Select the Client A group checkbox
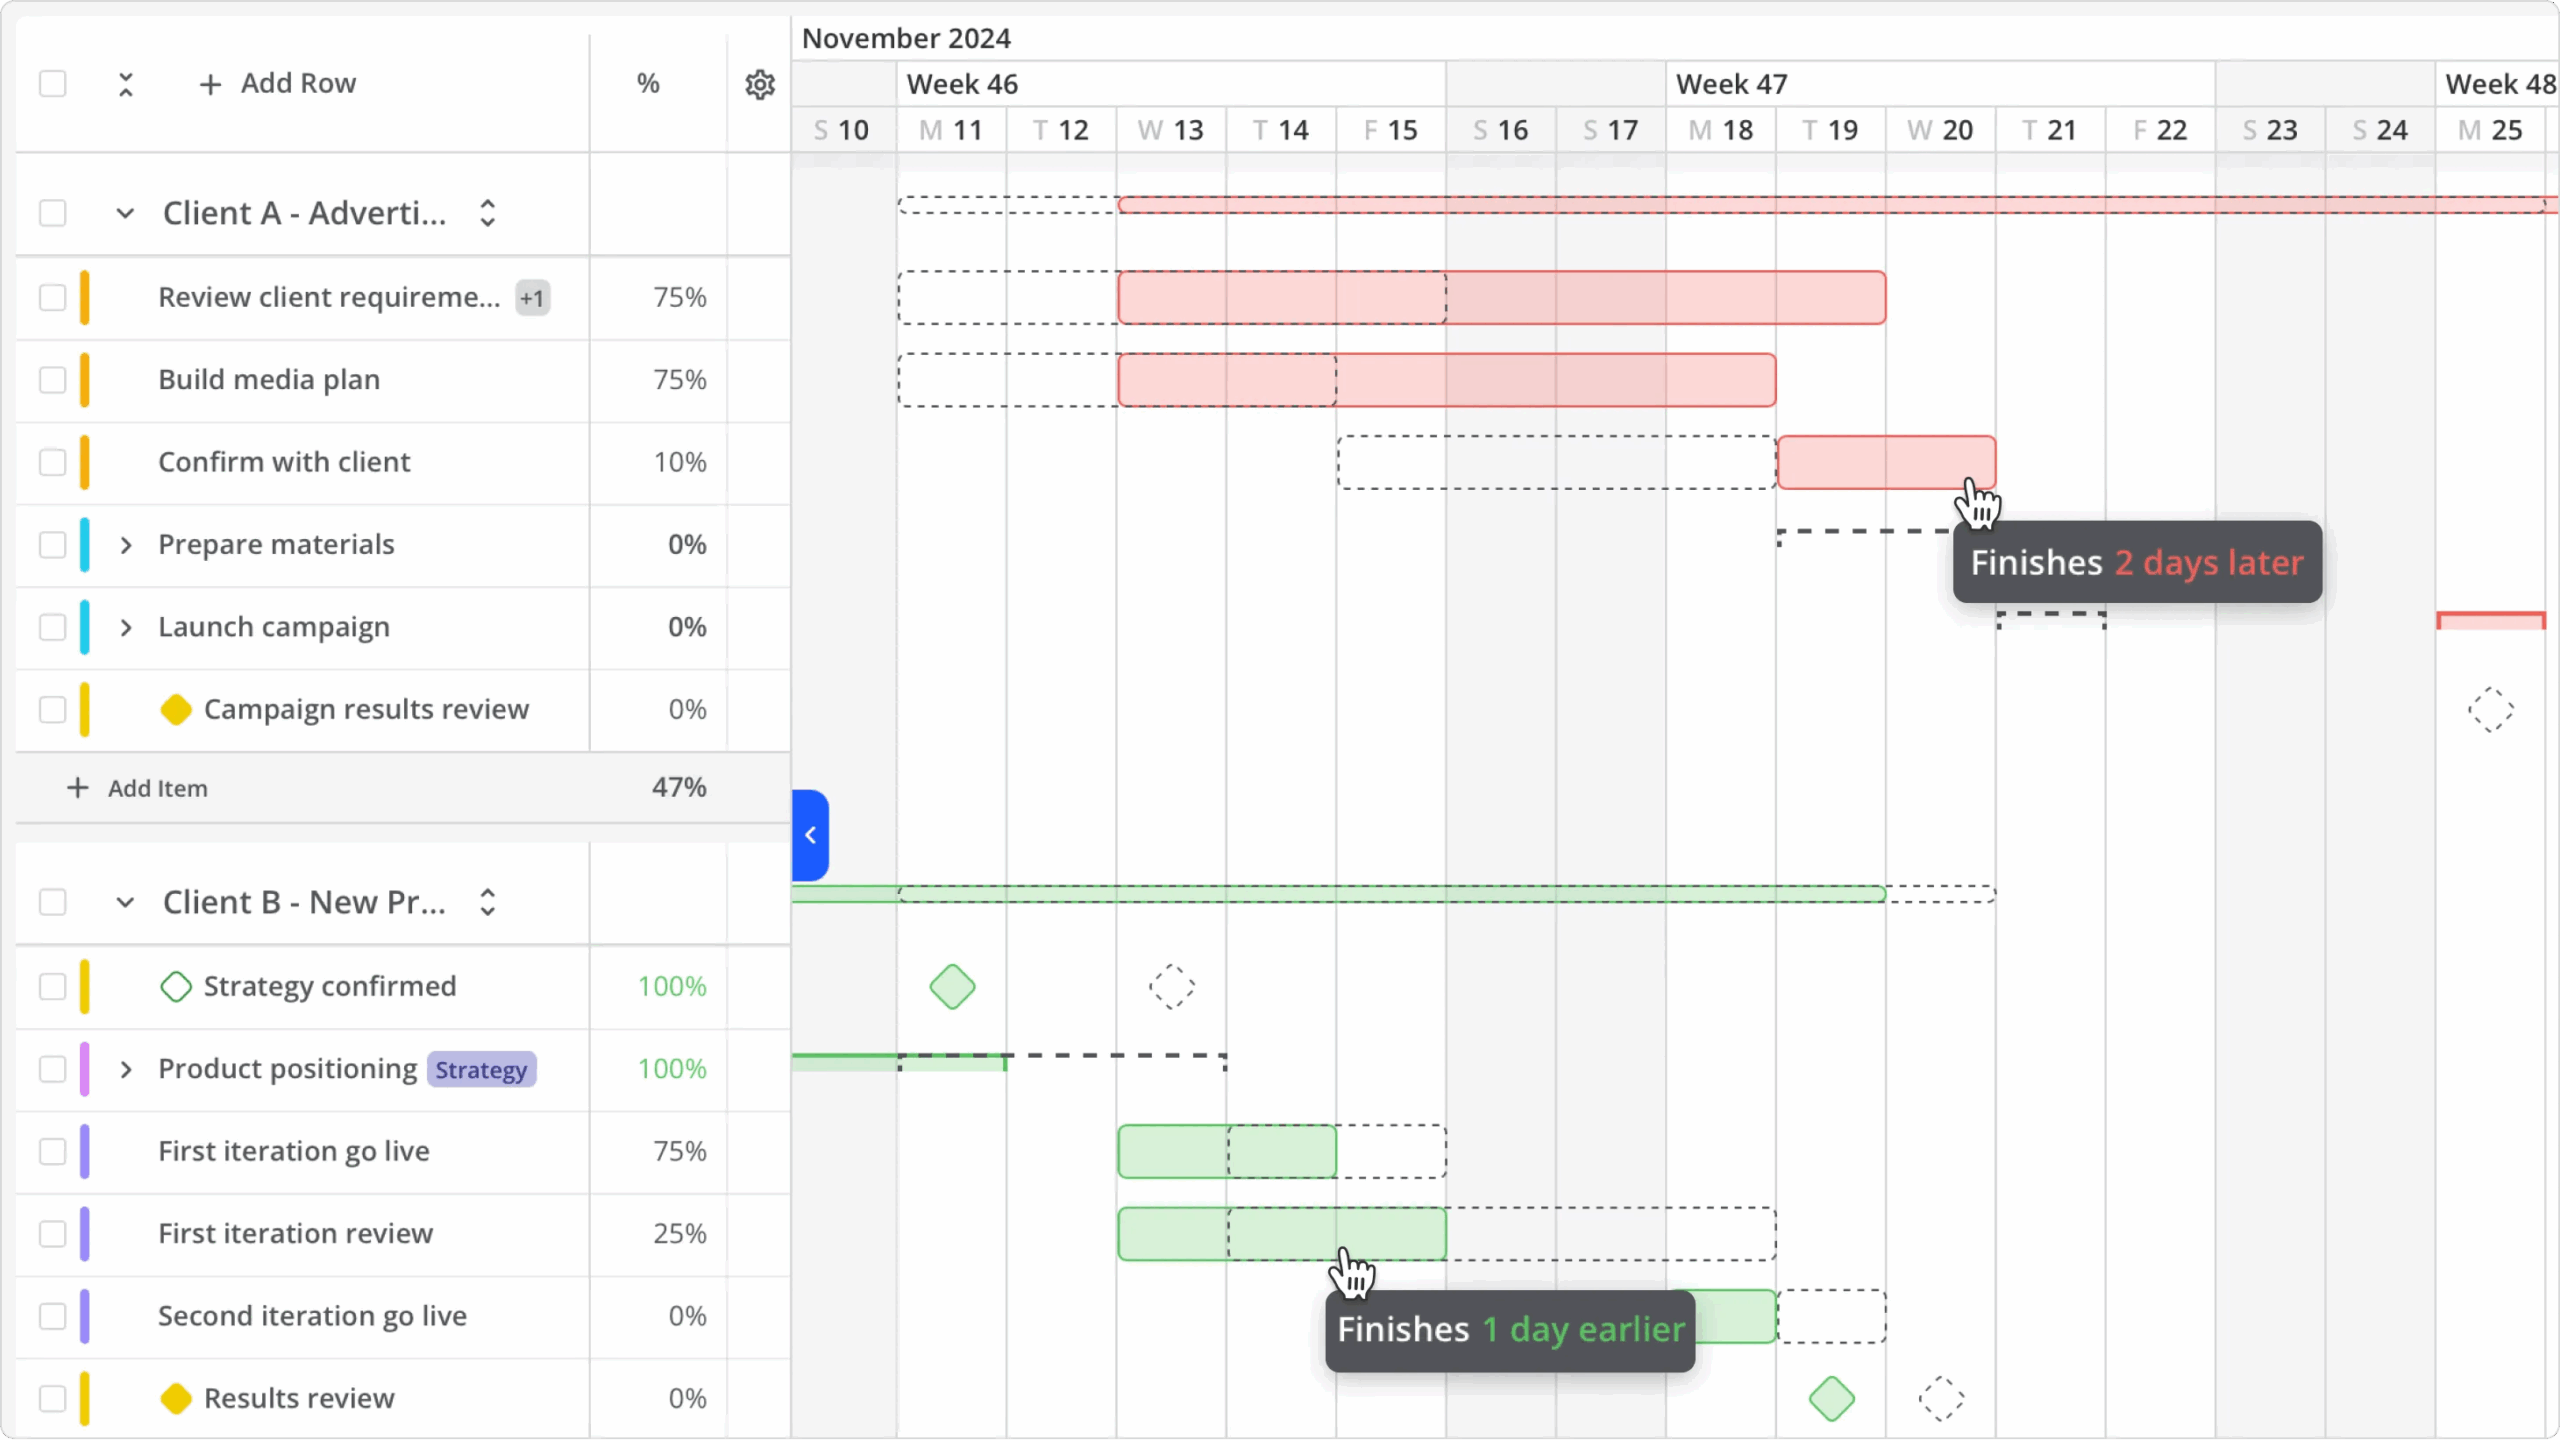Viewport: 2560px width, 1440px height. click(x=53, y=212)
